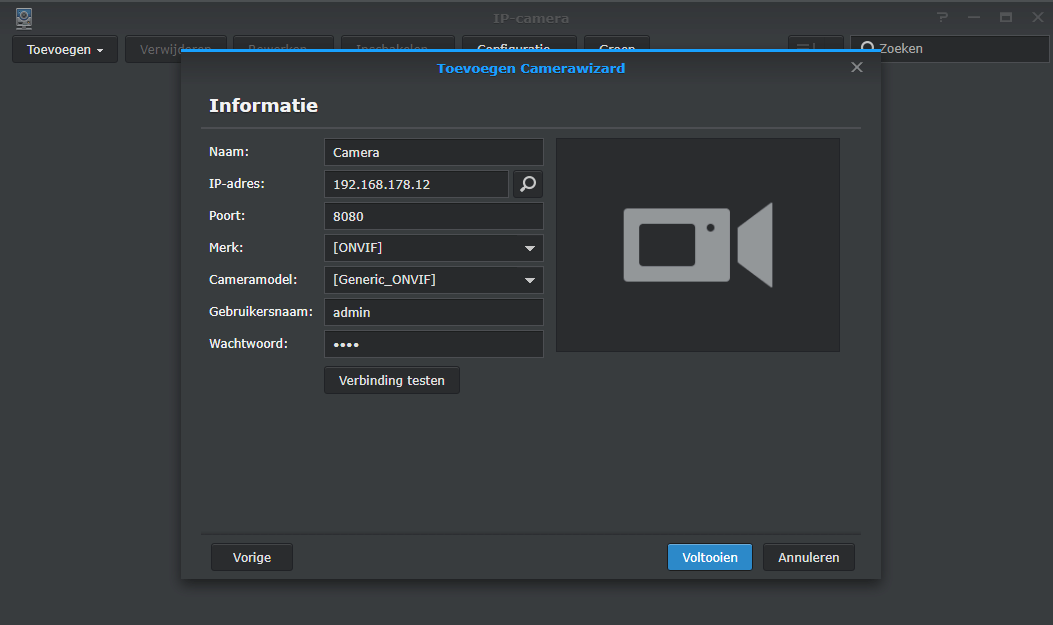Click Voltooien to finish the wizard

click(x=709, y=557)
